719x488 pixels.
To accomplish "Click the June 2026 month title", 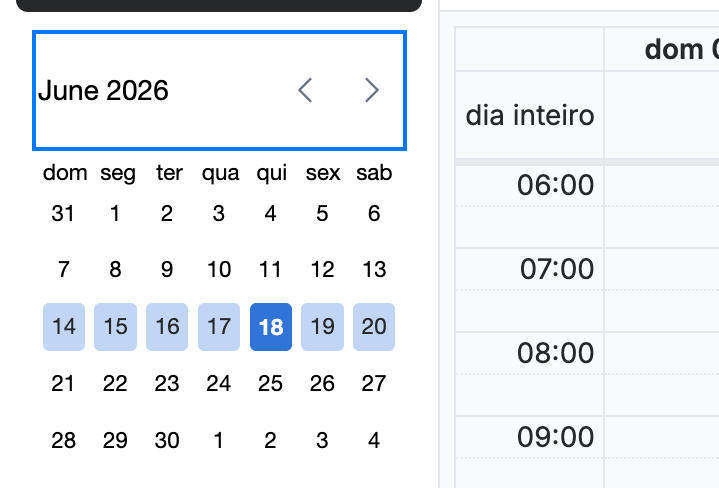I will click(x=103, y=90).
